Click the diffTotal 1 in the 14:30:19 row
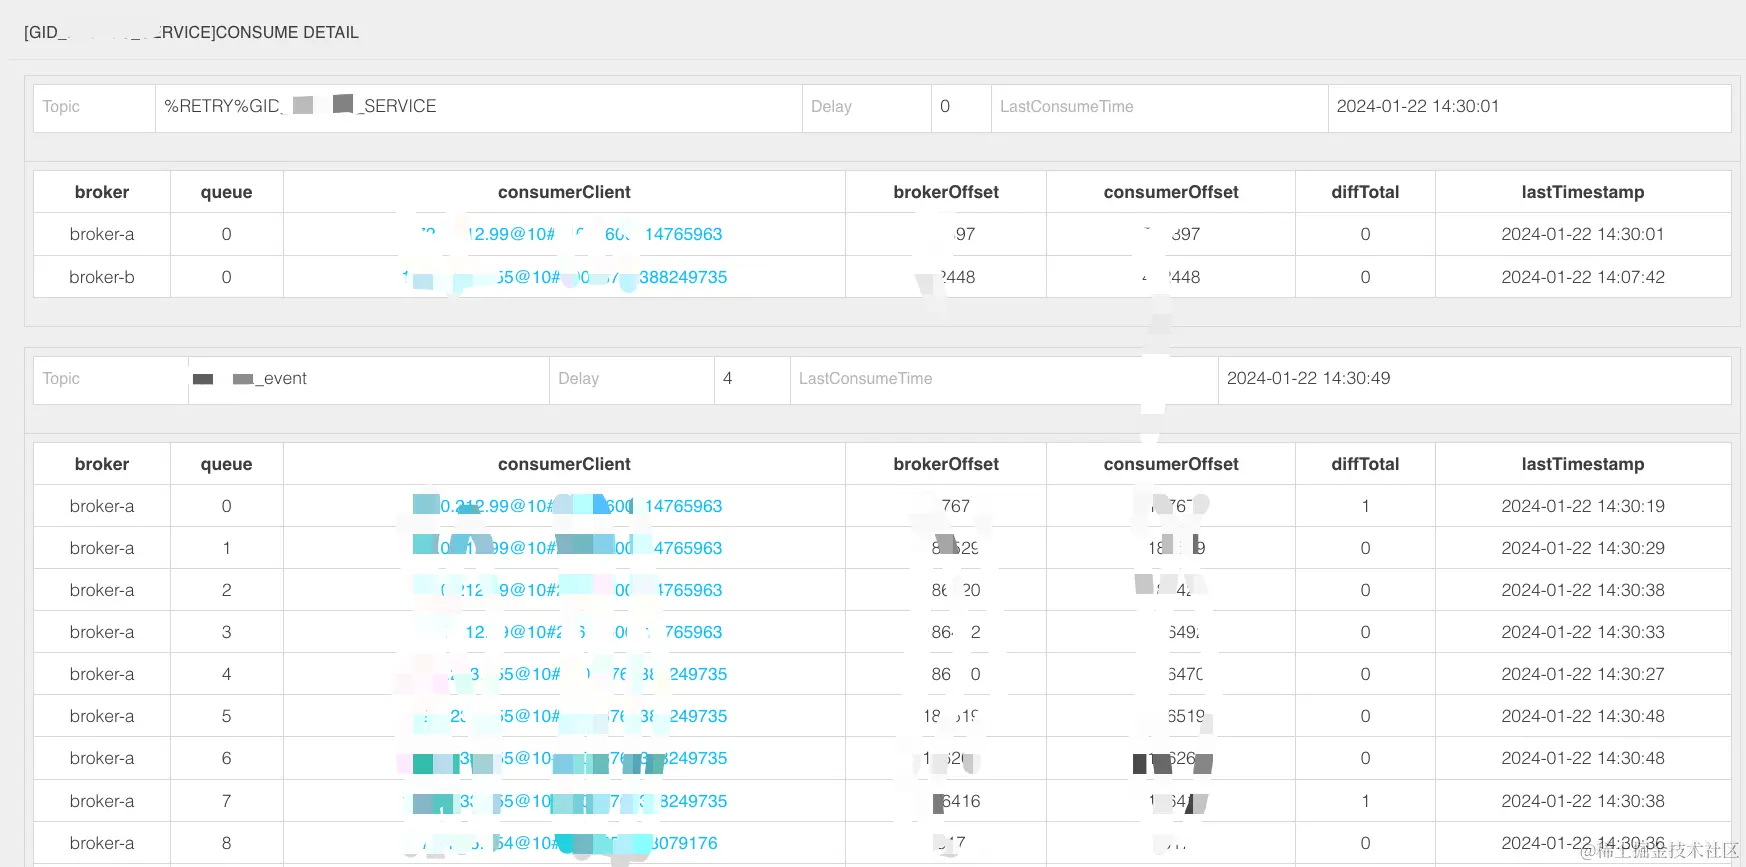 (x=1365, y=506)
